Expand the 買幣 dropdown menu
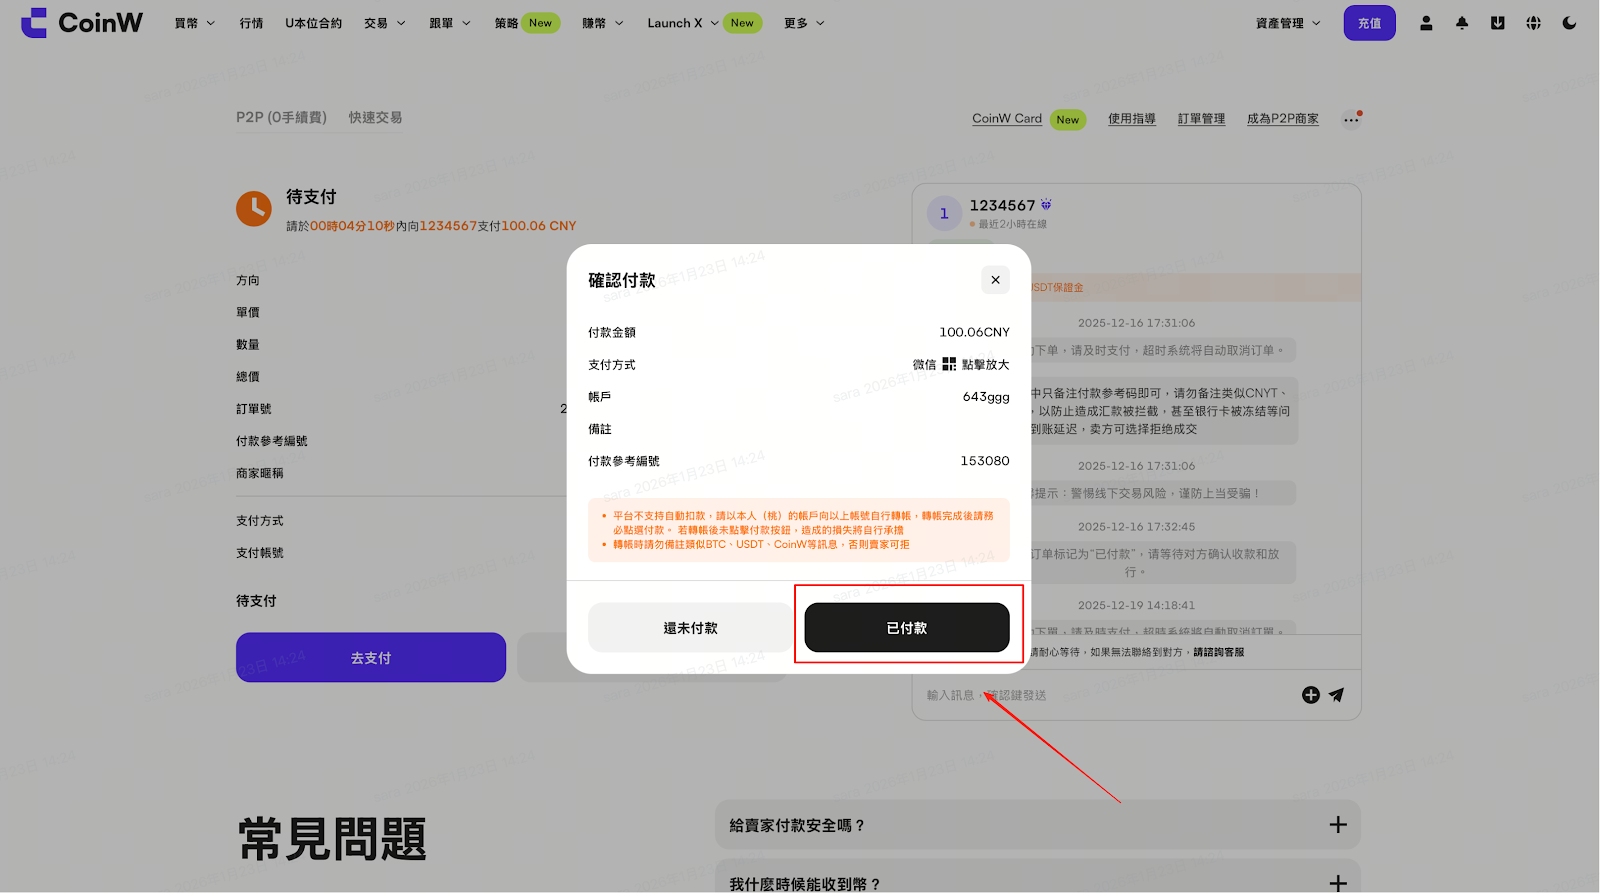Viewport: 1600px width, 893px height. (195, 23)
